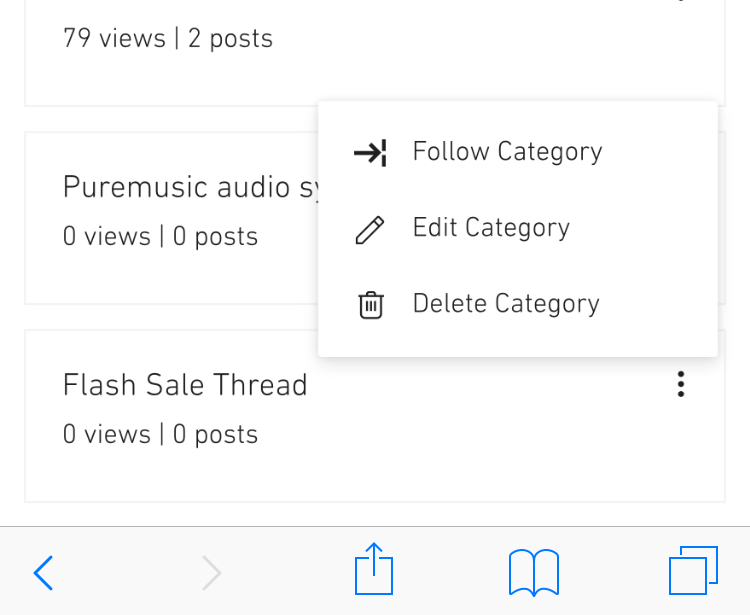Open the Safari share sheet icon
This screenshot has width=750, height=615.
(374, 569)
